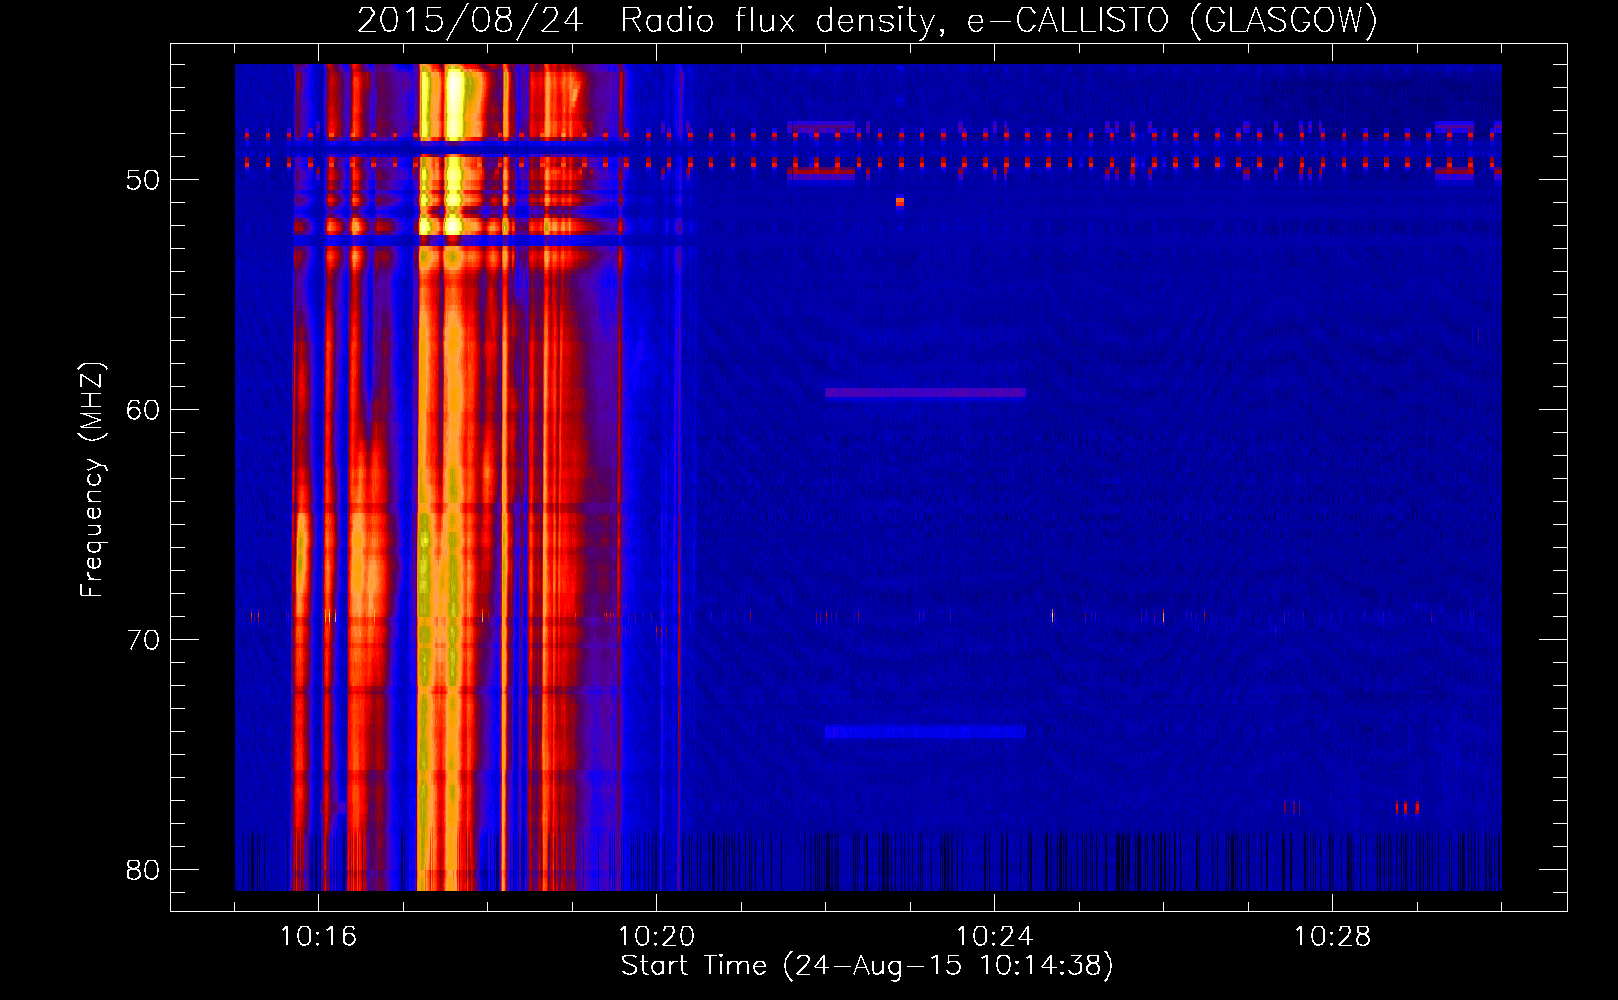
Task: Click the plot title with the 2015/08/24 date
Action: [x=867, y=20]
